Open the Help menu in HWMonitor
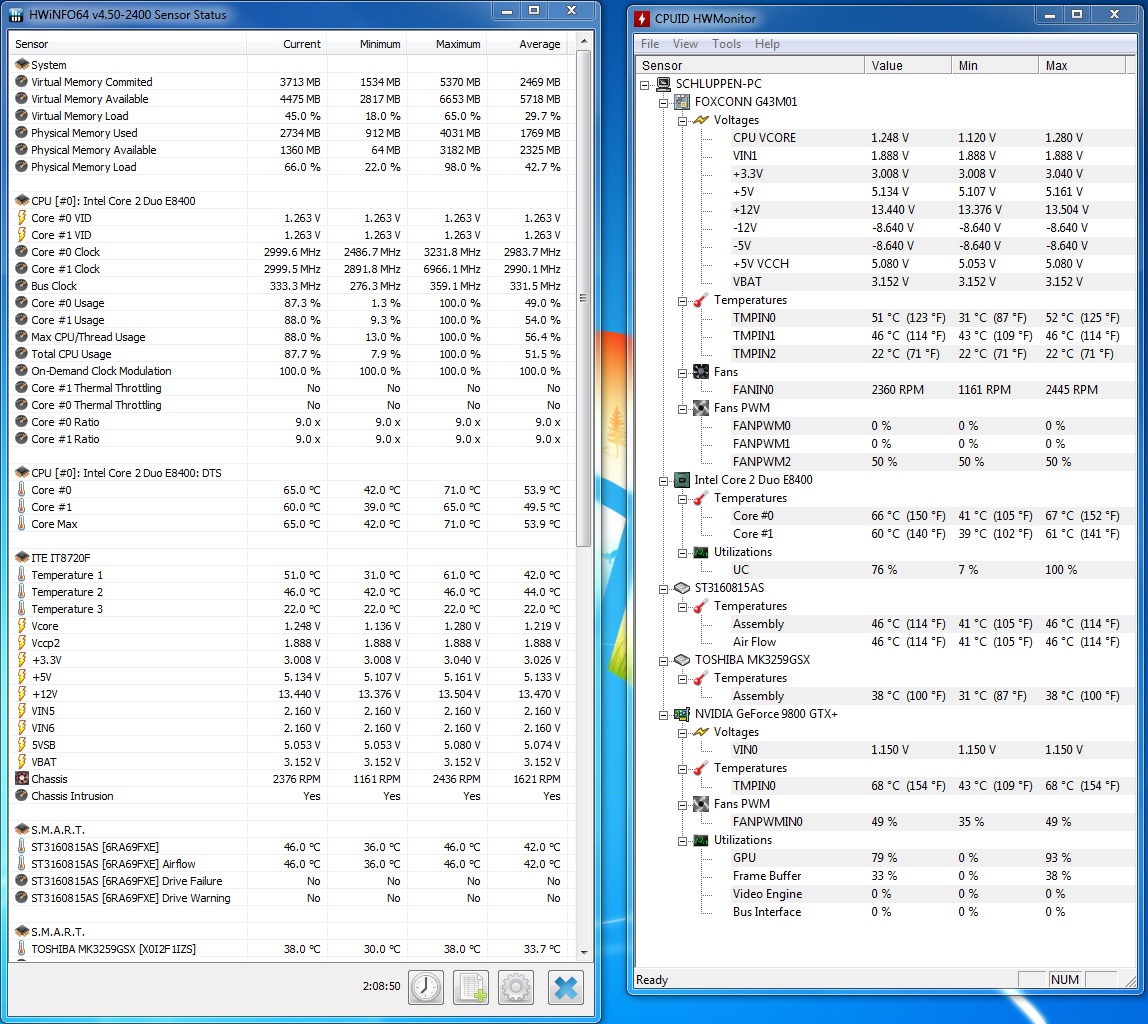The height and width of the screenshot is (1024, 1148). click(767, 44)
